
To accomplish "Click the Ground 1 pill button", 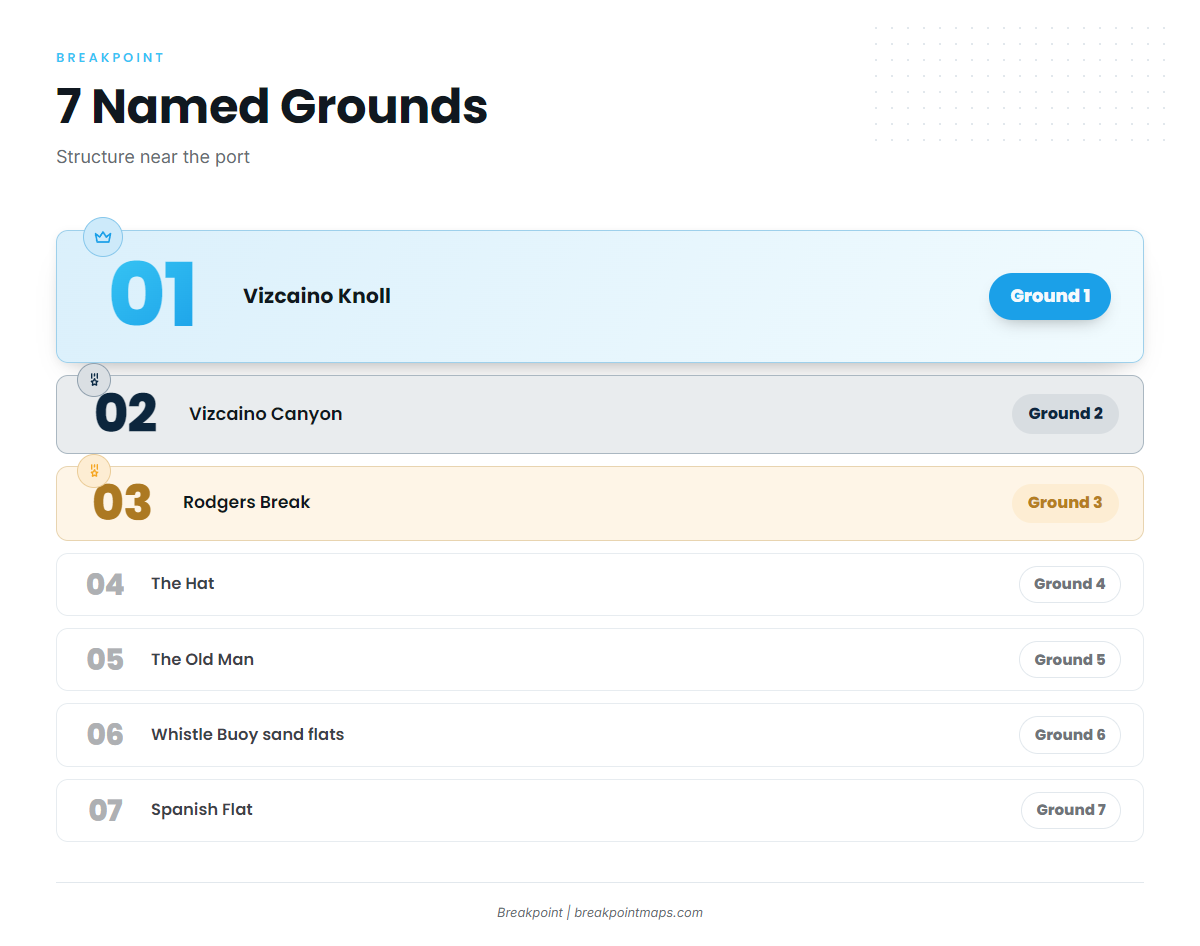I will [x=1050, y=296].
